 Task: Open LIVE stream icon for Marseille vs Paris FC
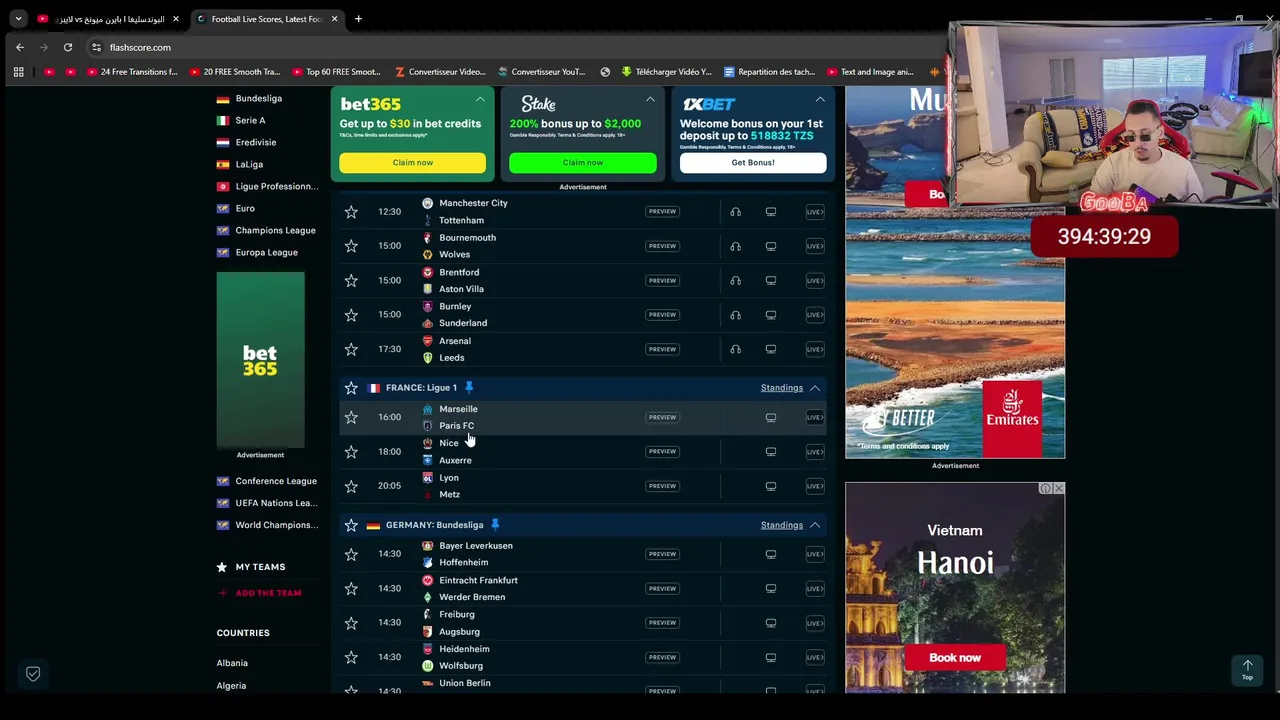coord(815,417)
